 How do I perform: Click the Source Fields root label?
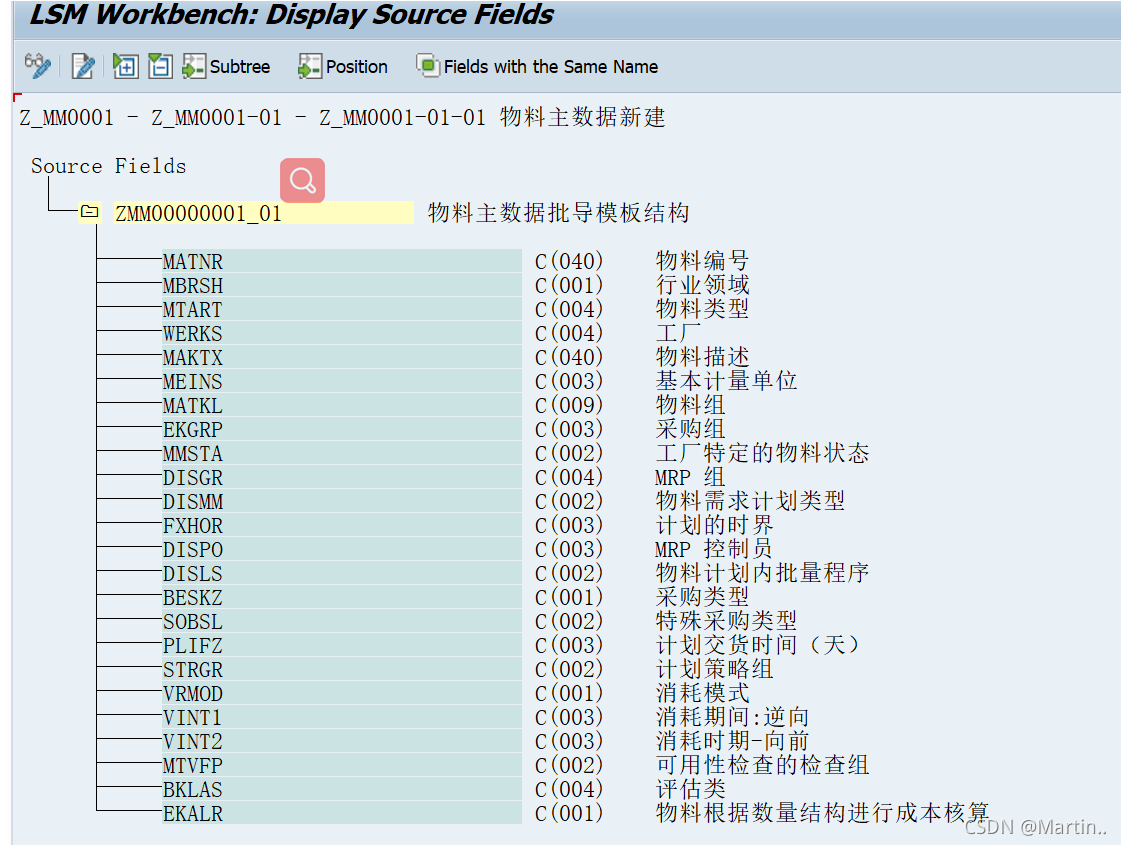pyautogui.click(x=108, y=166)
